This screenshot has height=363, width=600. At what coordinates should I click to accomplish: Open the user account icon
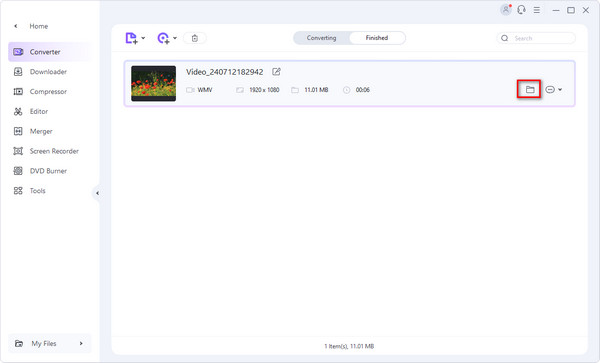click(x=506, y=10)
